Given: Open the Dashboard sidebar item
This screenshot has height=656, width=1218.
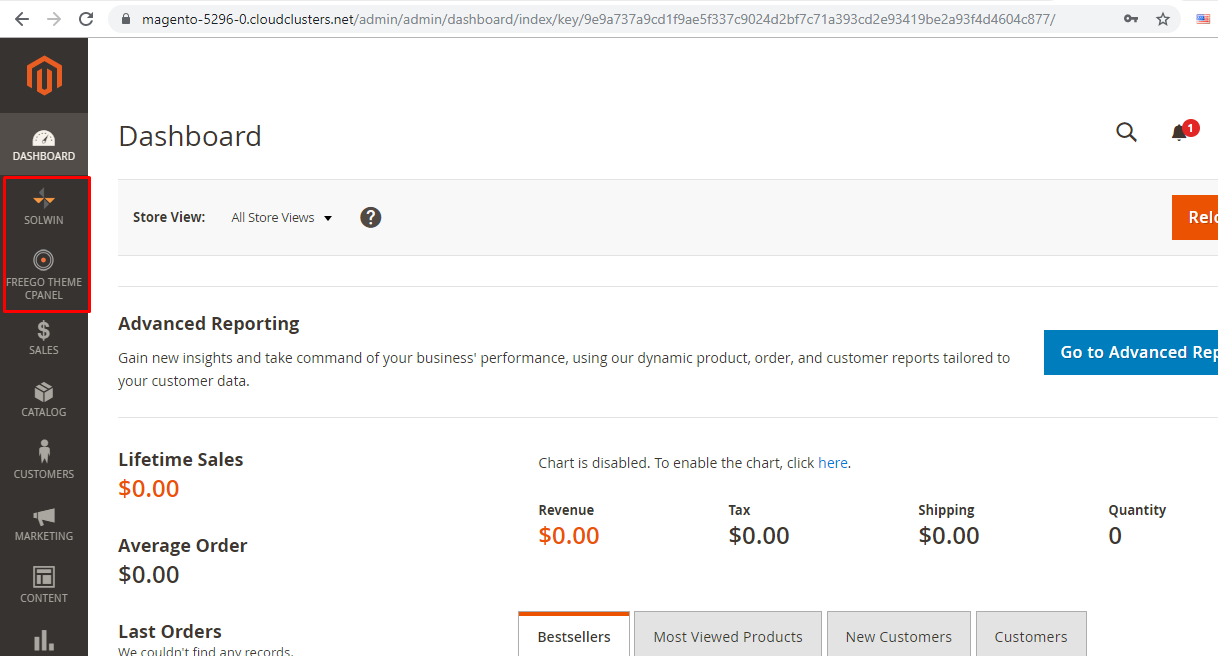Looking at the screenshot, I should (x=44, y=145).
